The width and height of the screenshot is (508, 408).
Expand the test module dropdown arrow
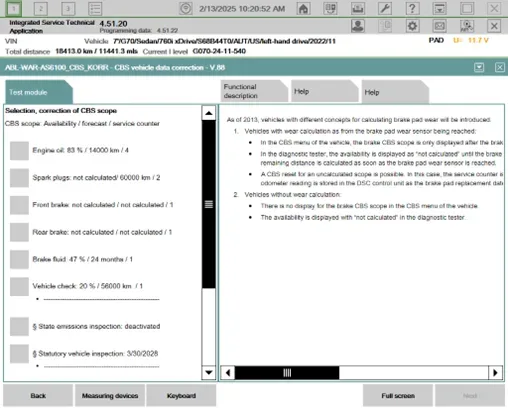click(479, 68)
